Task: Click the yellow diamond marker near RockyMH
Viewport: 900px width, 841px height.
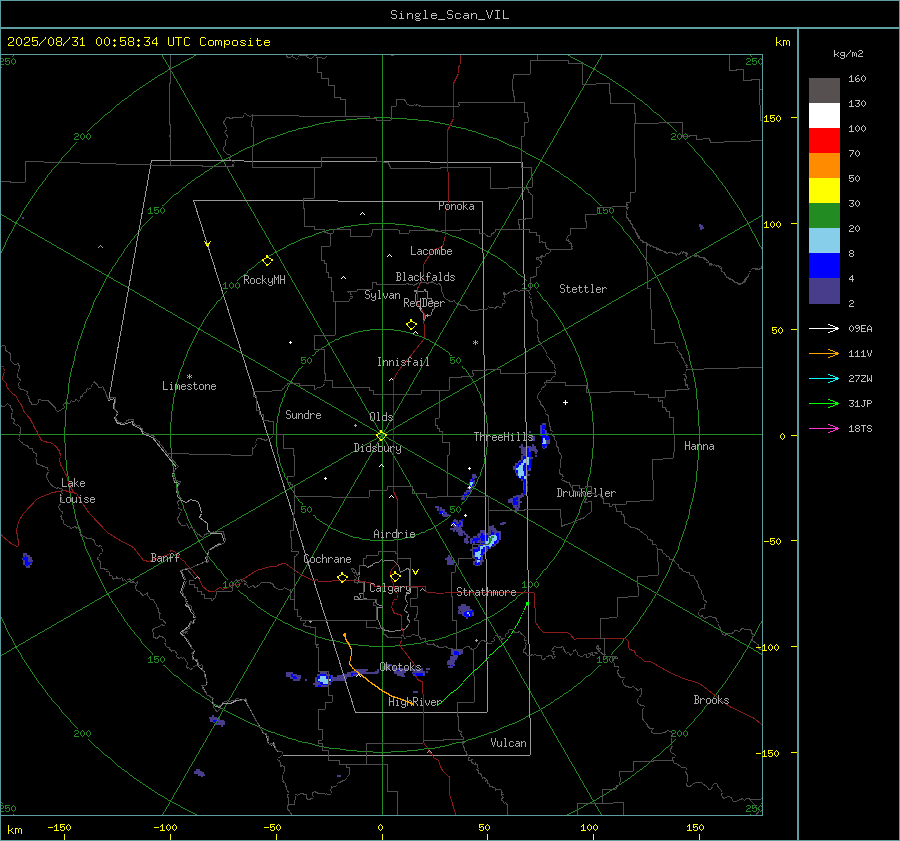Action: tap(267, 261)
